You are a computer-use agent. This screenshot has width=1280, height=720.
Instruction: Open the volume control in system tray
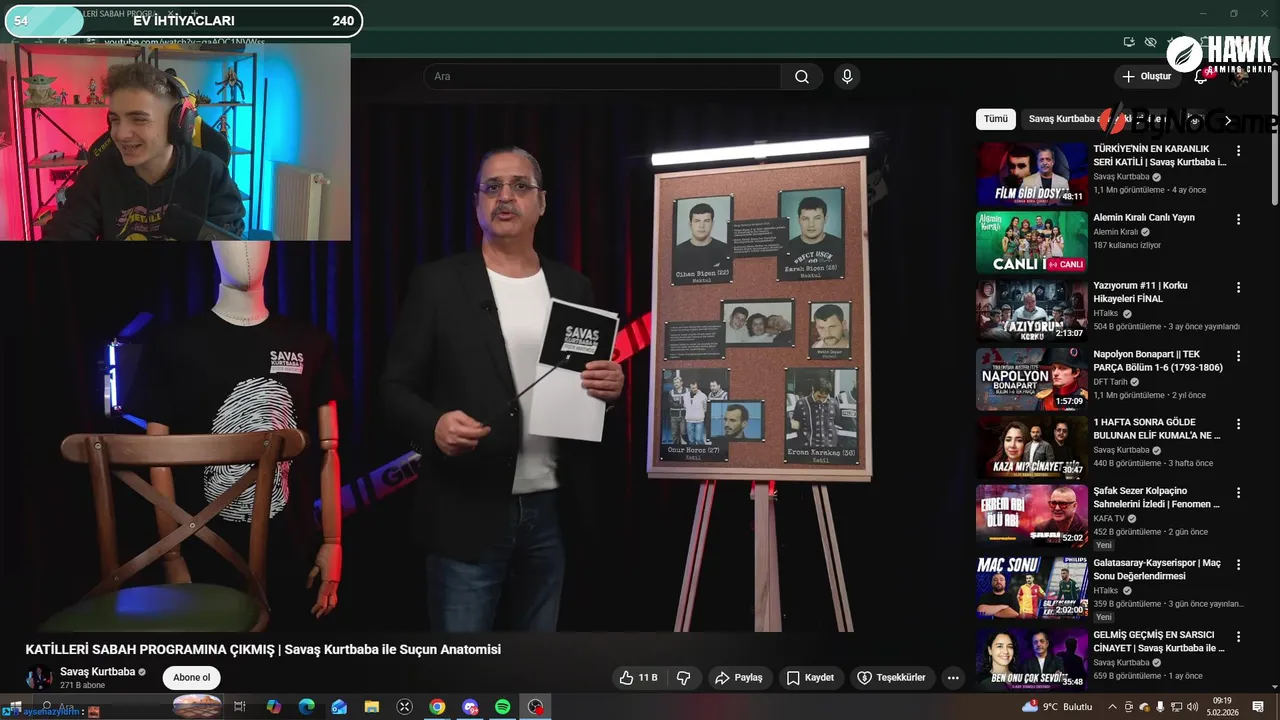point(1192,707)
